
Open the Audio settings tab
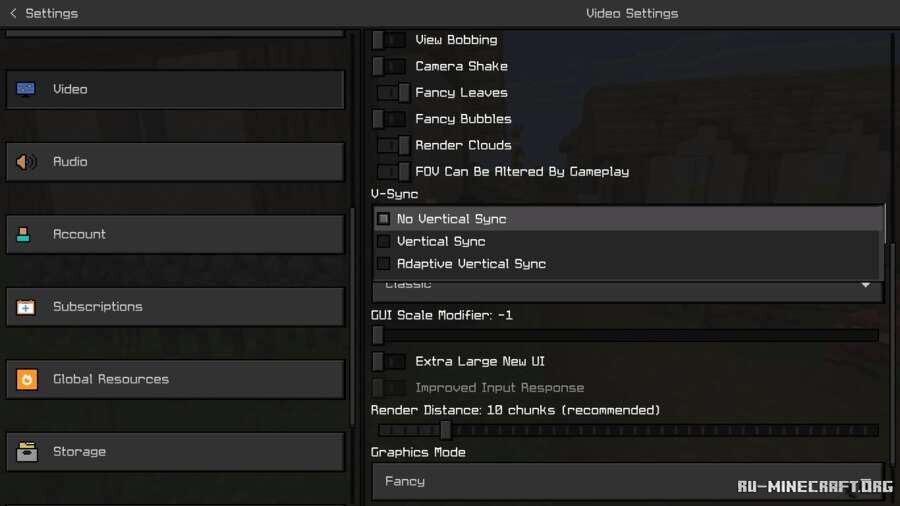pyautogui.click(x=175, y=162)
